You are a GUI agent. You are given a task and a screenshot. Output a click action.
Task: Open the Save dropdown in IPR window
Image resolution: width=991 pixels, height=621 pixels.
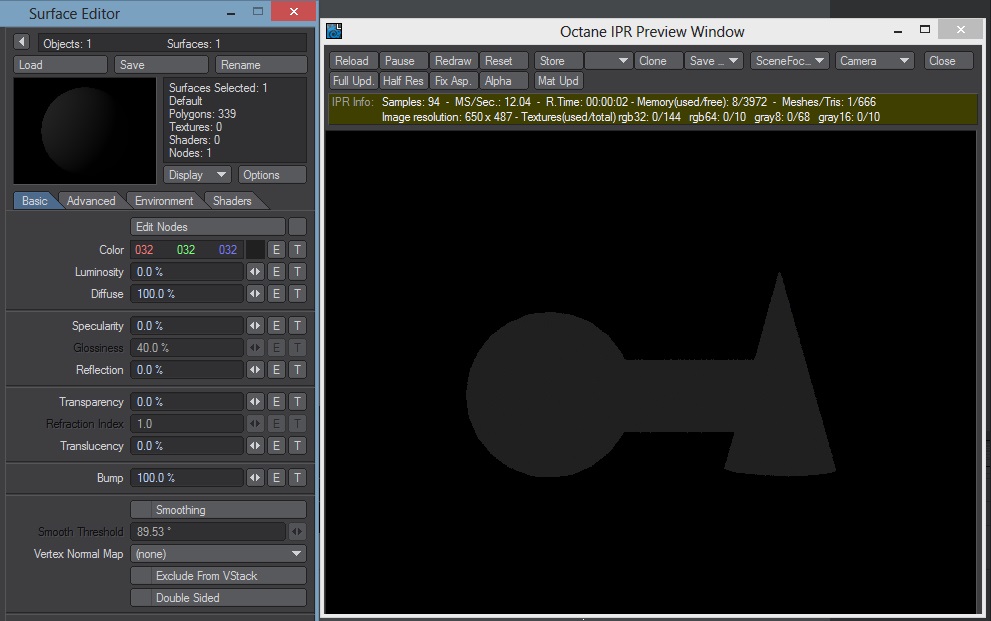(x=714, y=61)
